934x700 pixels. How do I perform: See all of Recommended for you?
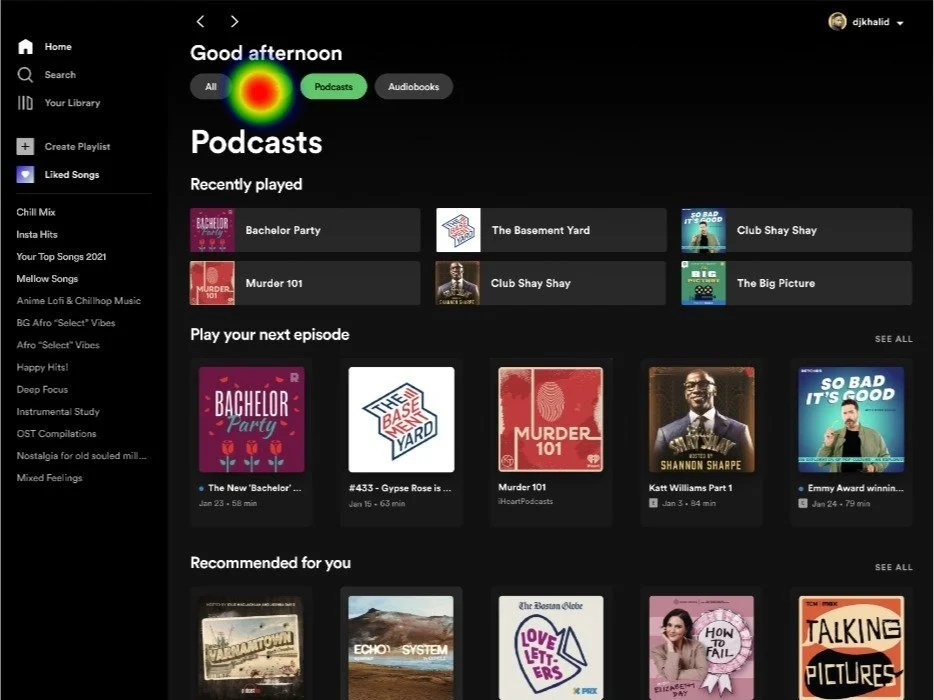point(893,567)
